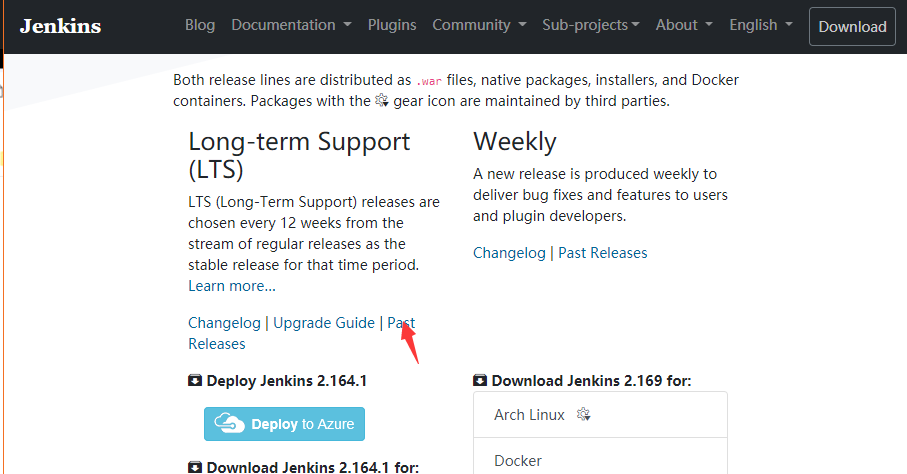This screenshot has width=907, height=474.
Task: Open the English language dropdown
Action: click(761, 25)
